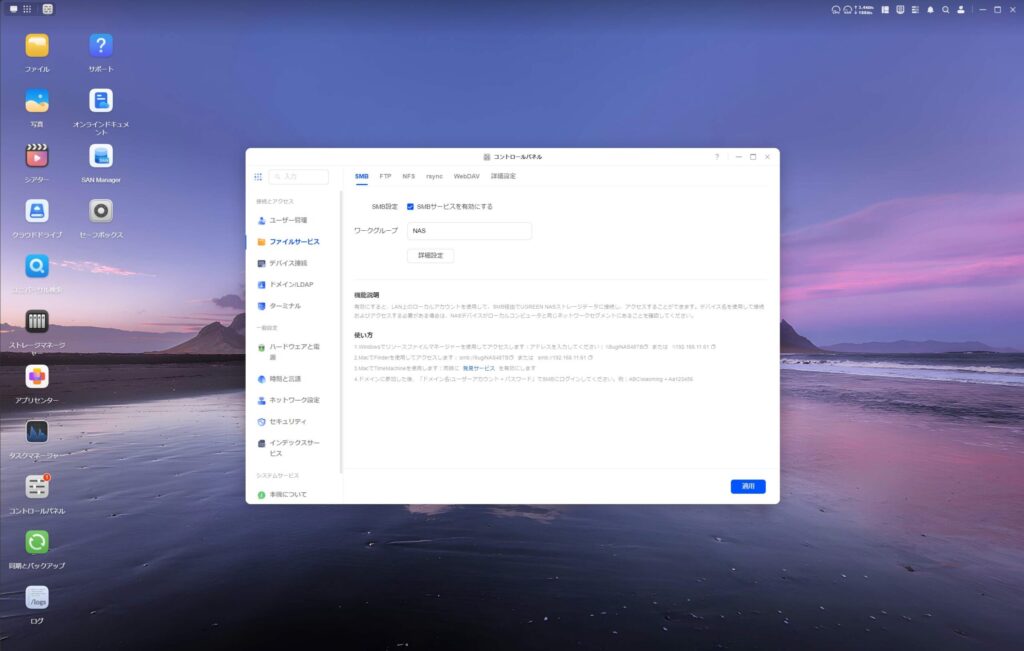Click the search magnifier in top bar
The image size is (1024, 651).
pyautogui.click(x=945, y=9)
